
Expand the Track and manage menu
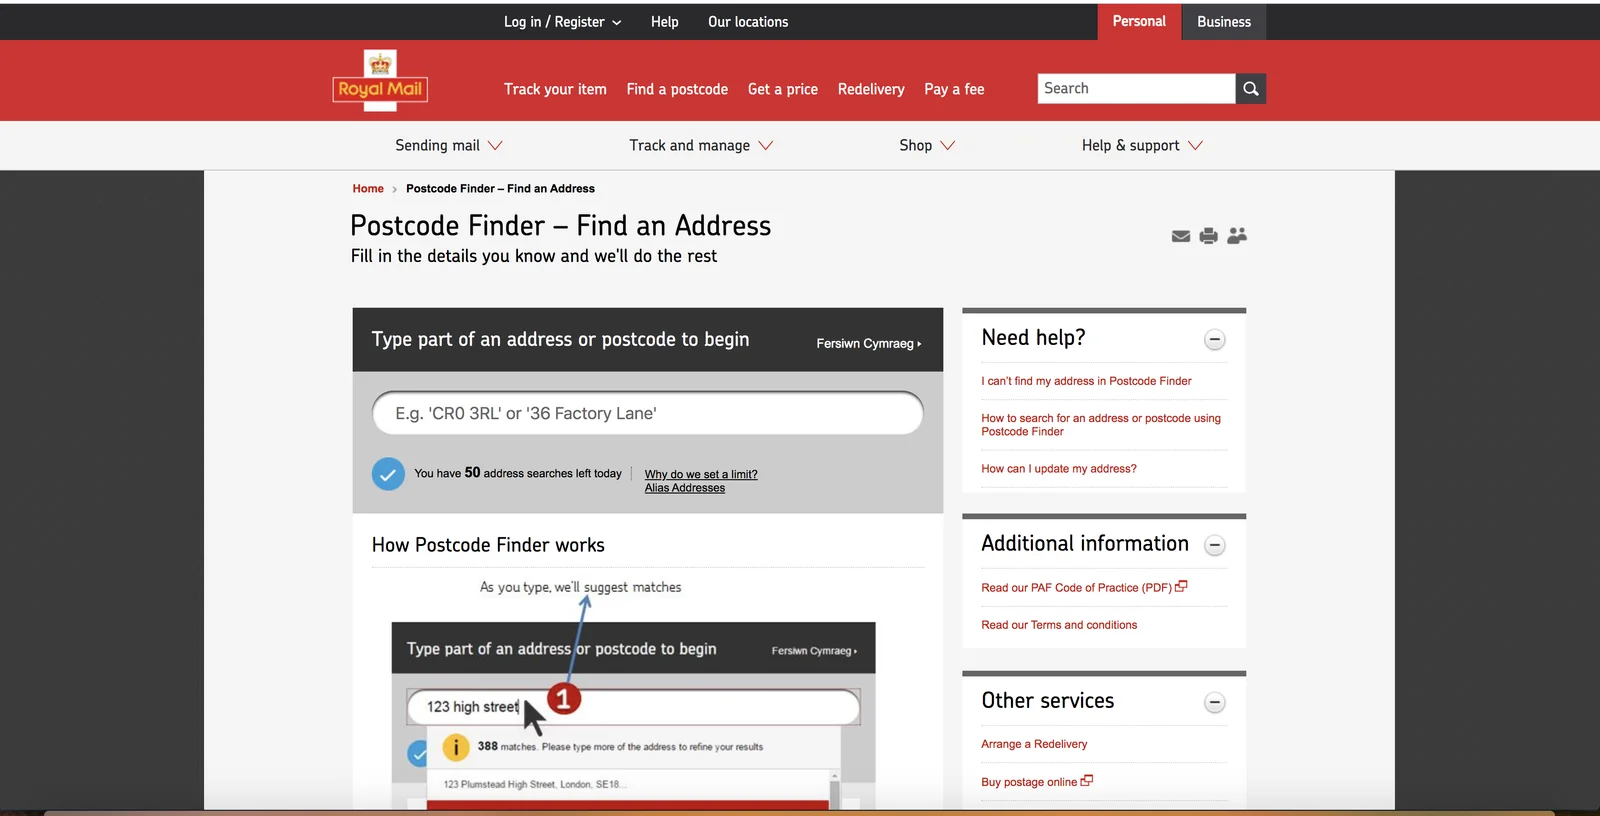[701, 145]
